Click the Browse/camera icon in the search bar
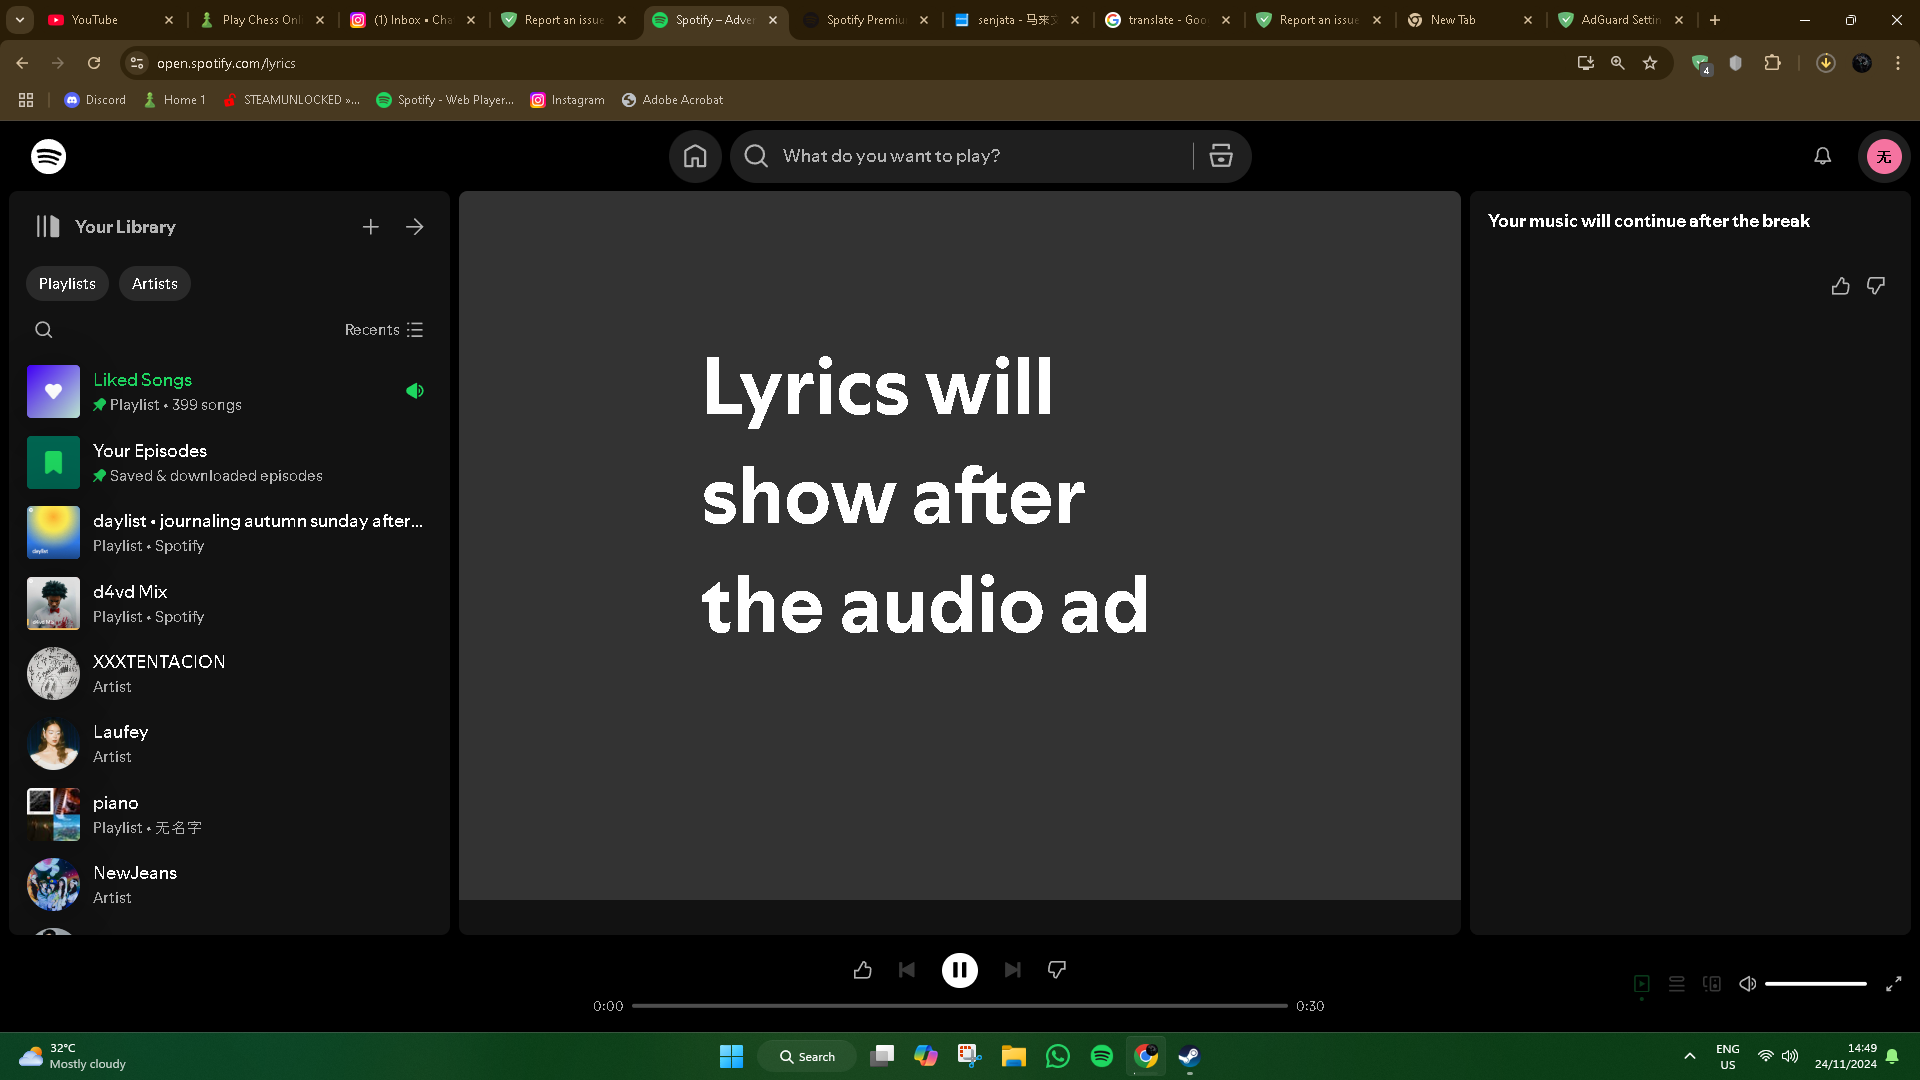The width and height of the screenshot is (1920, 1080). 1220,156
